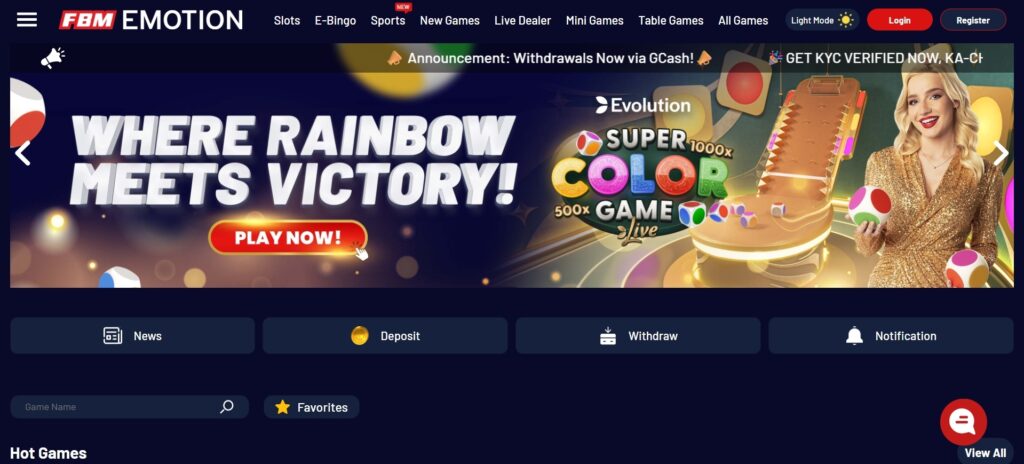Go to previous banner slide

pyautogui.click(x=23, y=154)
